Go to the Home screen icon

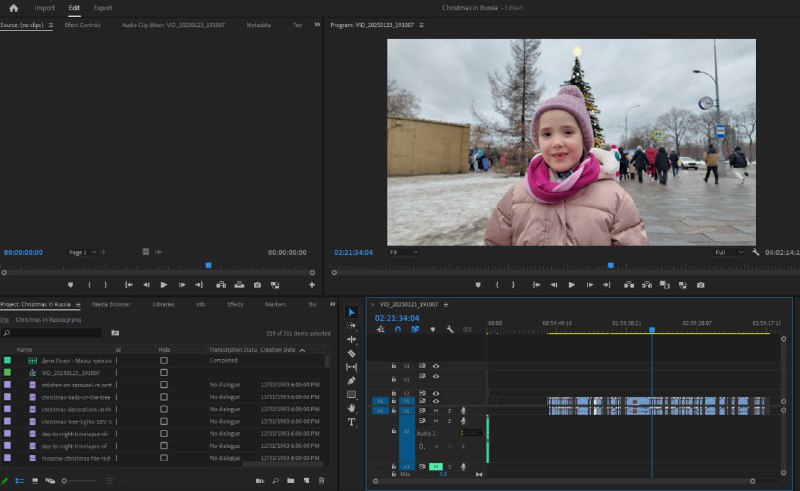pyautogui.click(x=14, y=8)
